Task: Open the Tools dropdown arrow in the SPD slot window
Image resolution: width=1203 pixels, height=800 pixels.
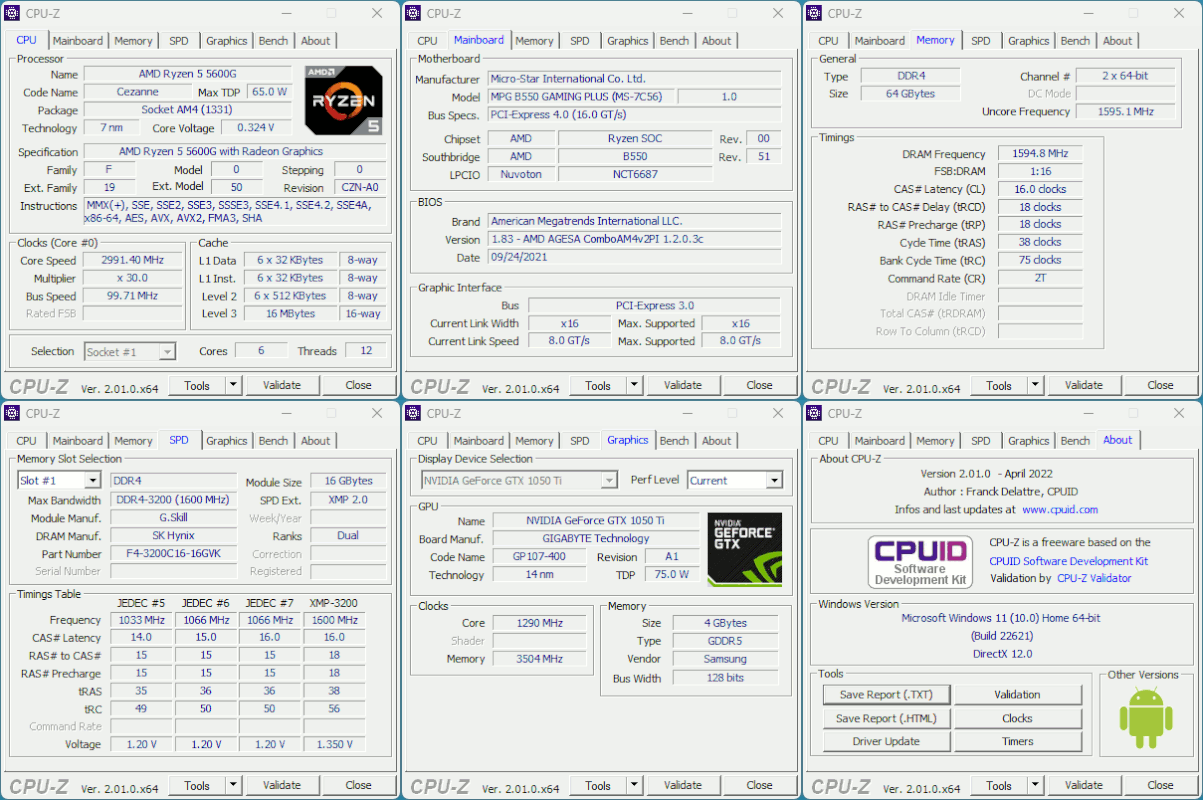Action: (x=233, y=785)
